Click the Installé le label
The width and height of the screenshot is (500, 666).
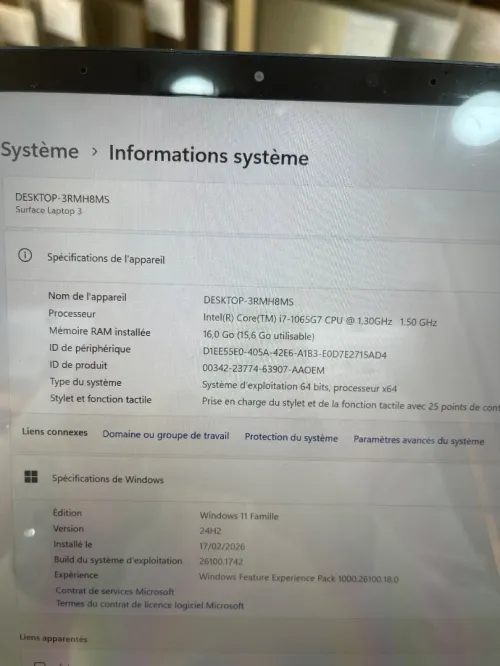tap(73, 544)
